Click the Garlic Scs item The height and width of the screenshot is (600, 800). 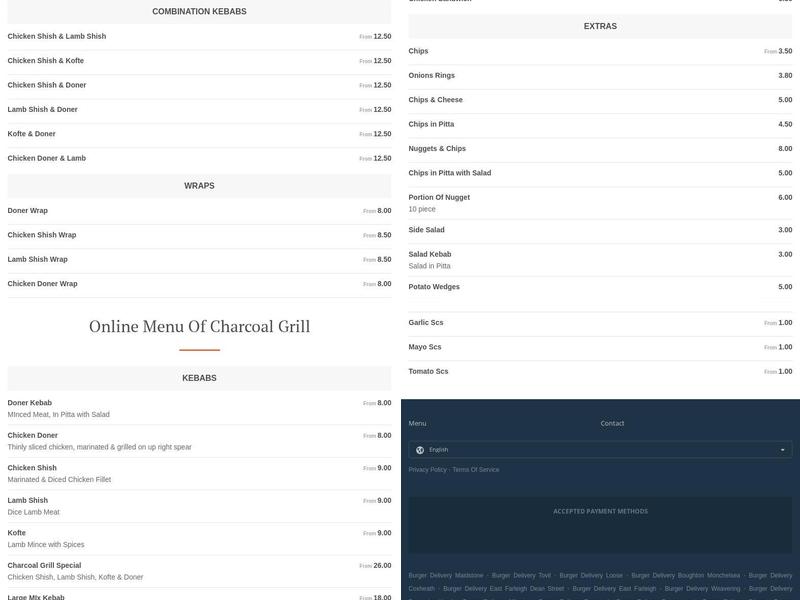(x=598, y=323)
